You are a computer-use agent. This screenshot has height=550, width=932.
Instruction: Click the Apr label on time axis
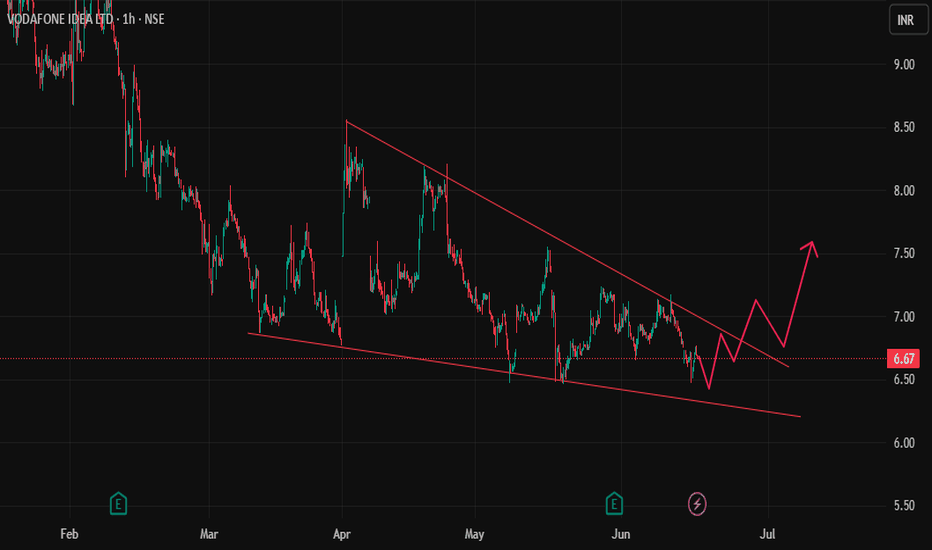[342, 534]
